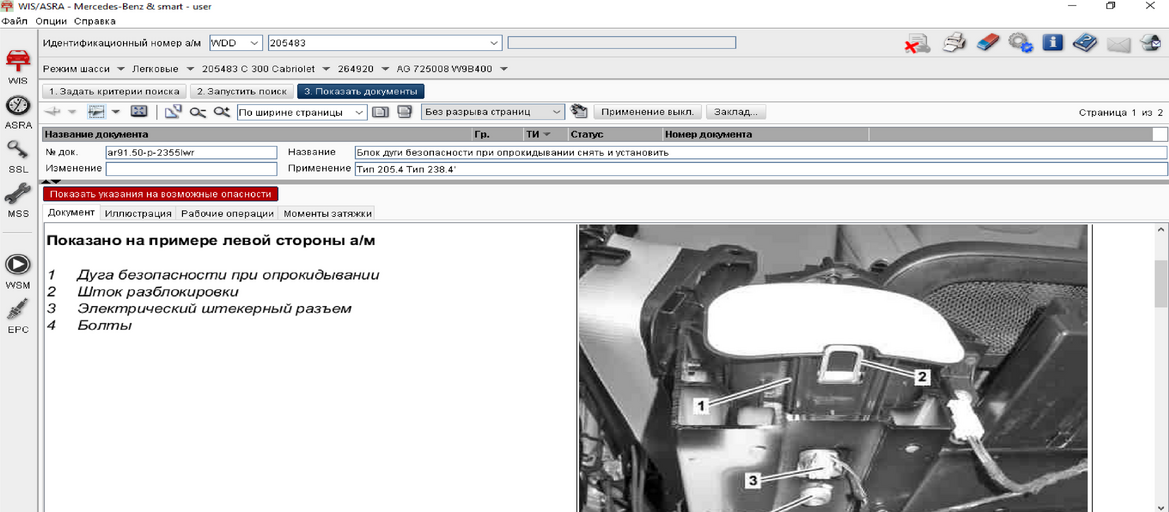Image resolution: width=1169 pixels, height=512 pixels.
Task: Click the grey envelope mail icon
Action: [x=1119, y=45]
